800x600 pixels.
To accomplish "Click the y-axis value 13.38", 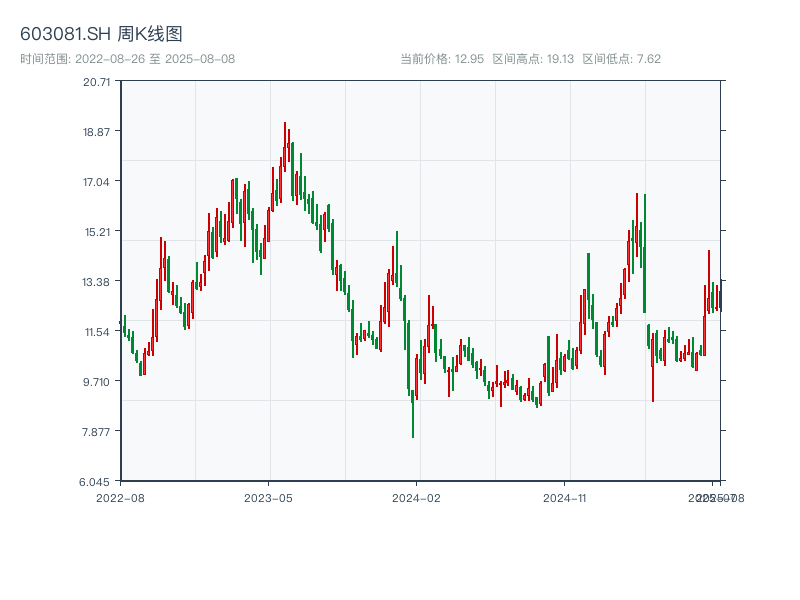I will click(x=96, y=282).
